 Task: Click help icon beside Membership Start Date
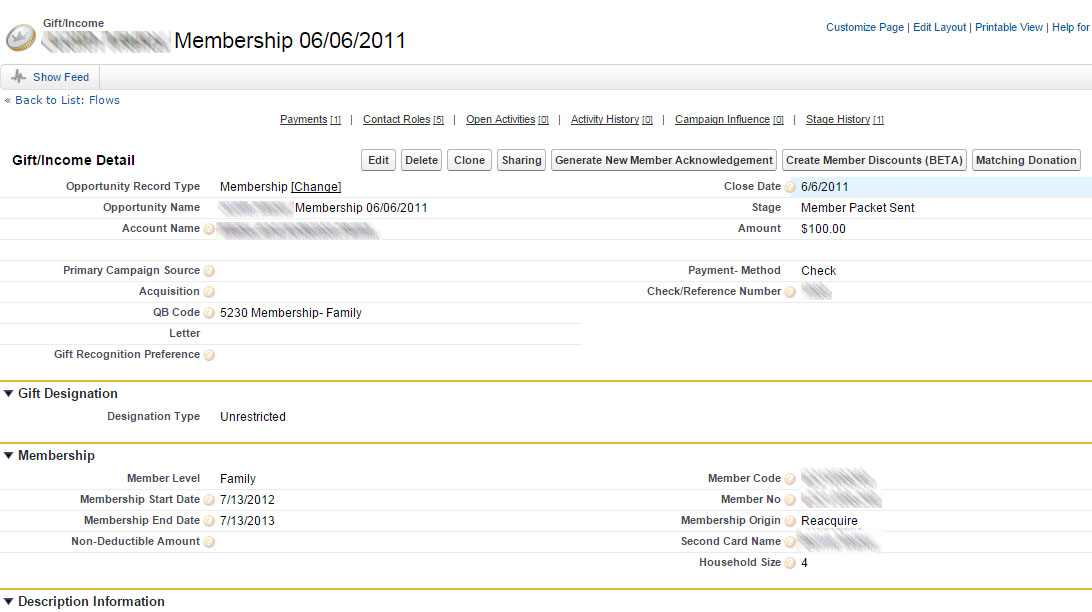(209, 500)
